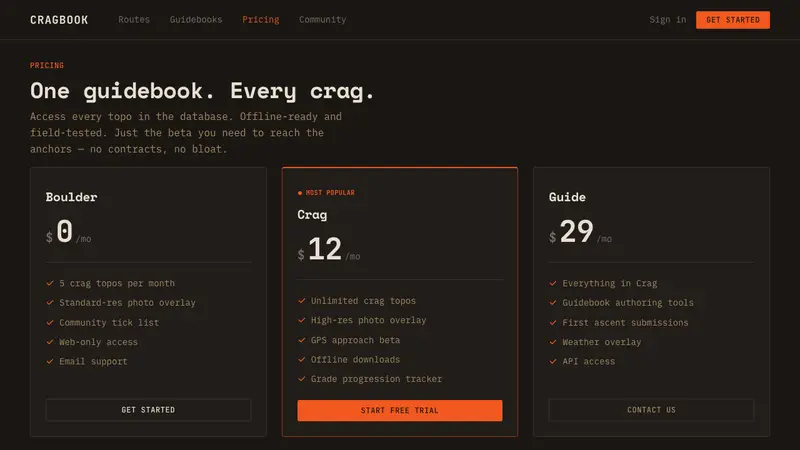
Task: Click checkmark beside Guidebook authoring tools
Action: click(553, 303)
